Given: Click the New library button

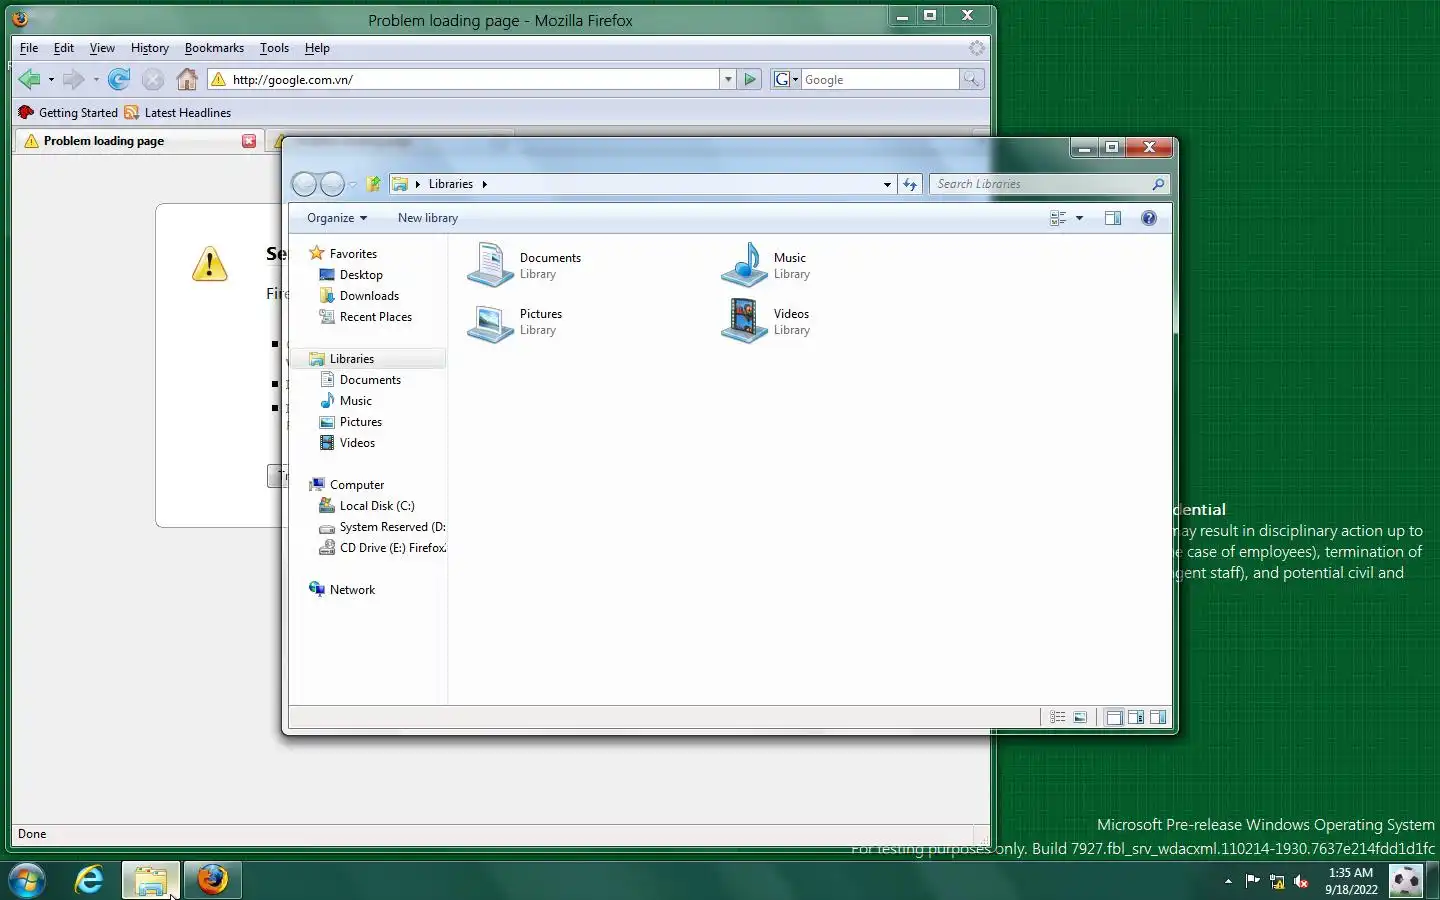Looking at the screenshot, I should point(428,218).
